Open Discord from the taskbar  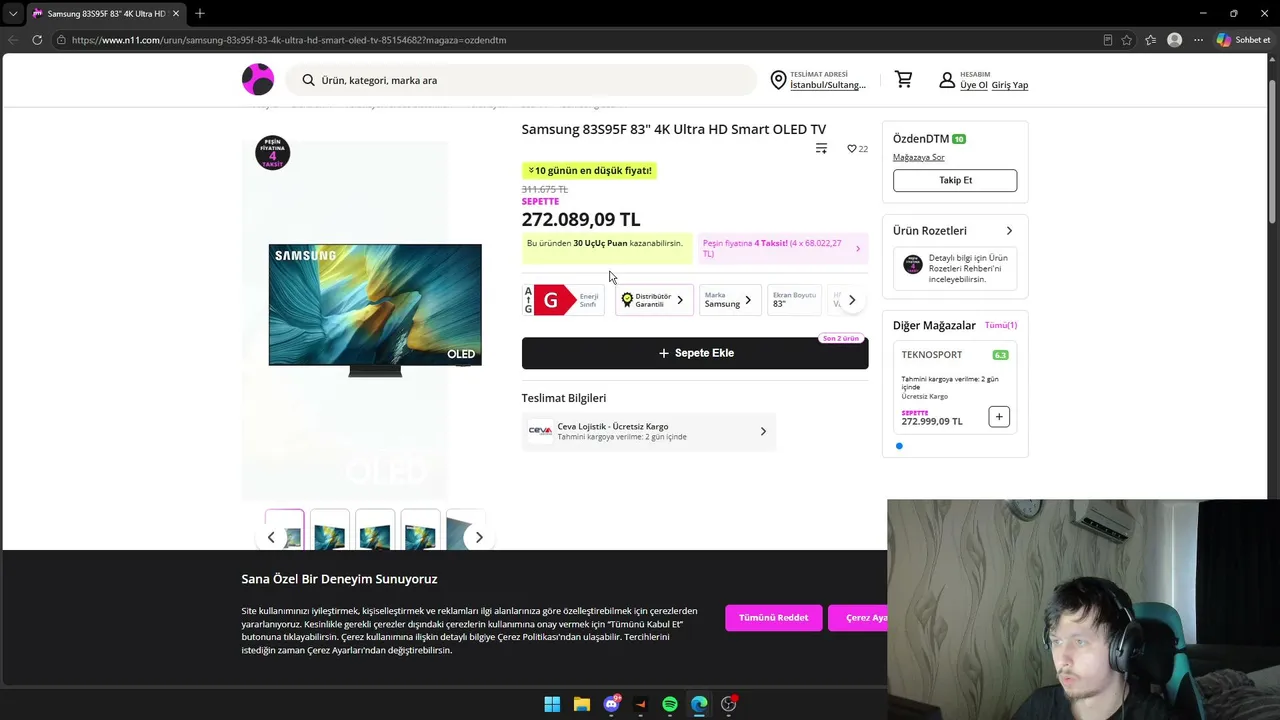click(x=611, y=704)
